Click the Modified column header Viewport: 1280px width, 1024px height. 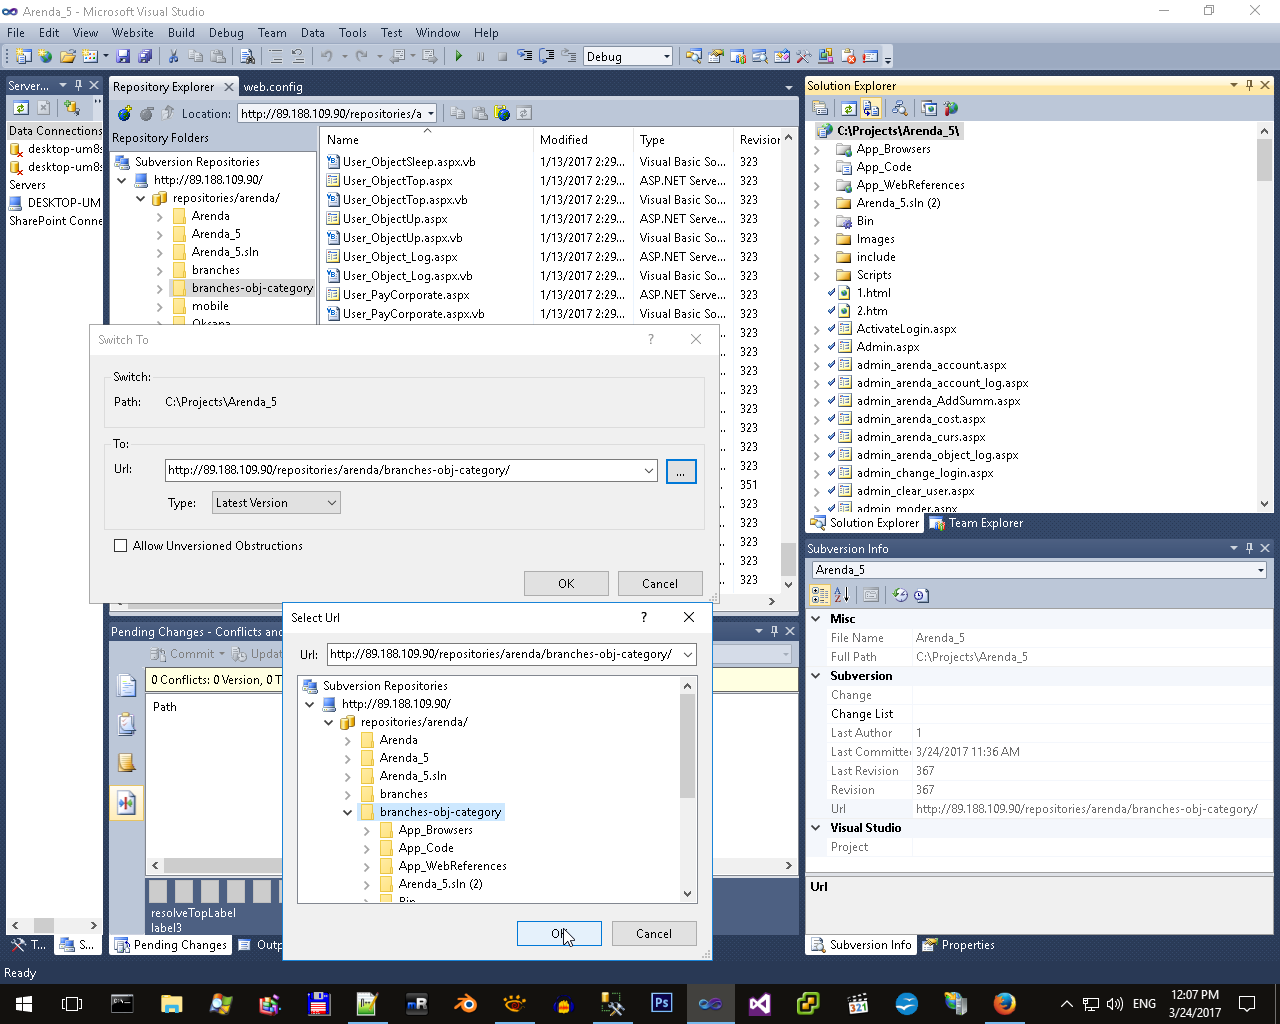583,140
